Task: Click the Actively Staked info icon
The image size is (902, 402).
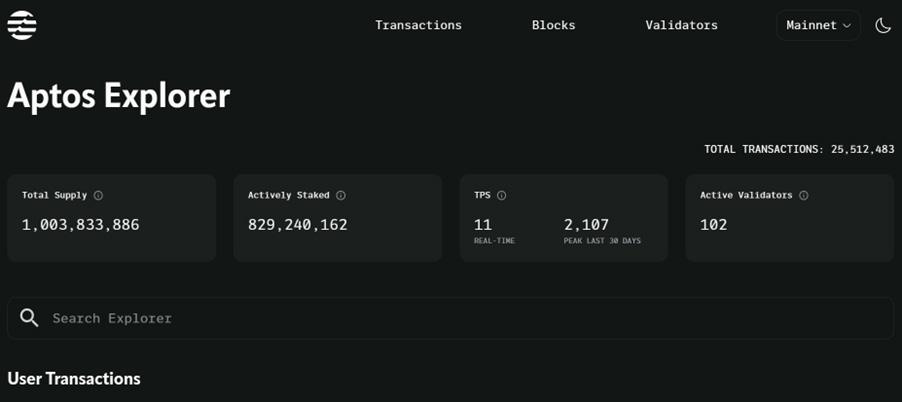Action: [341, 196]
